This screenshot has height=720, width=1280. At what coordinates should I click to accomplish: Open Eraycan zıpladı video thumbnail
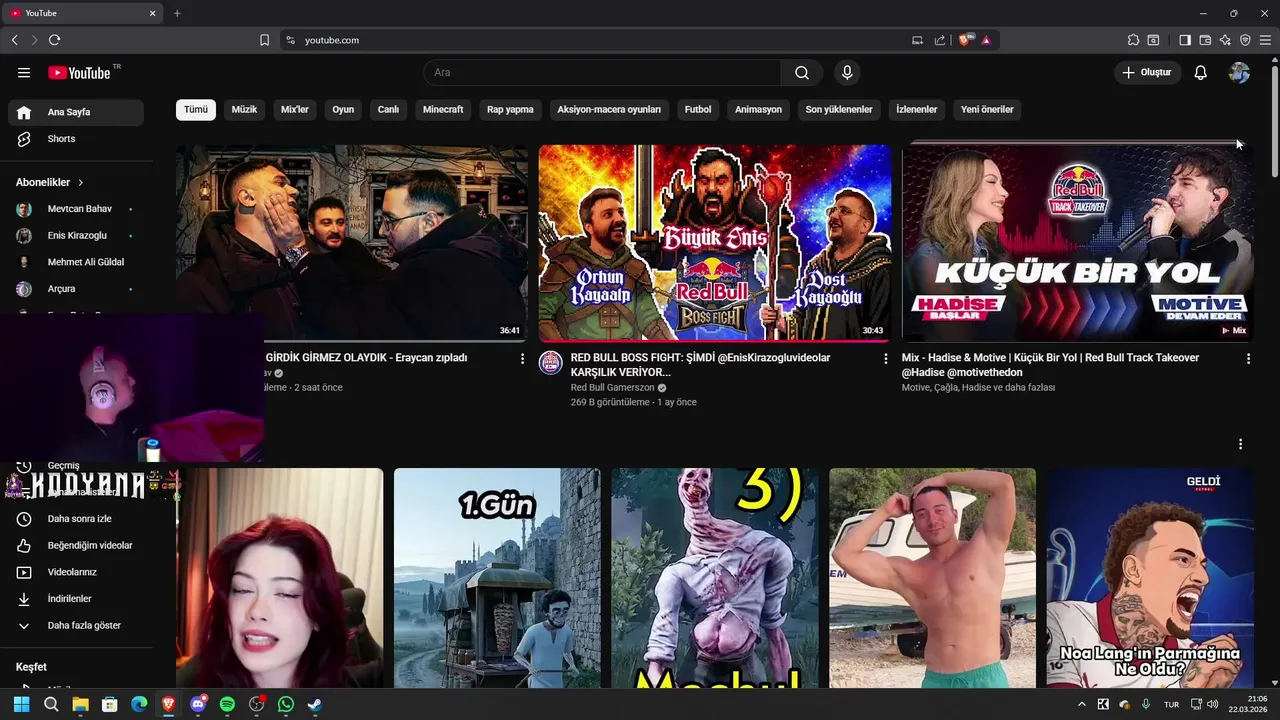tap(352, 243)
